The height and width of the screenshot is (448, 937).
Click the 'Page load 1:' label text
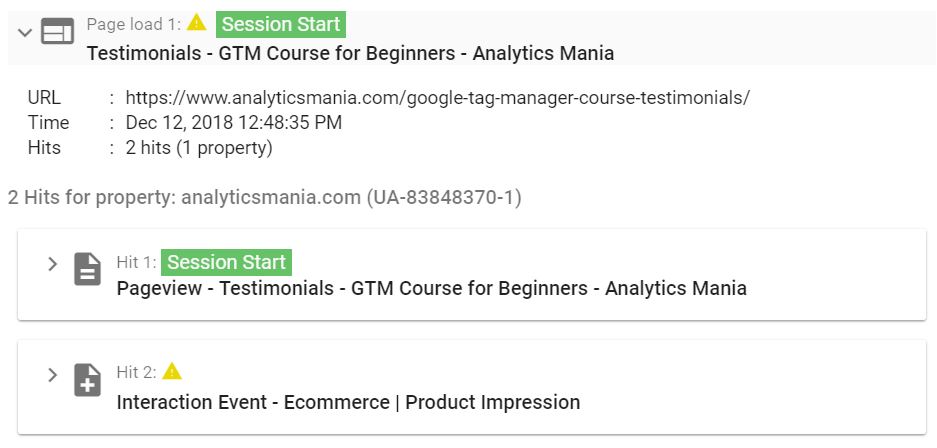coord(134,24)
